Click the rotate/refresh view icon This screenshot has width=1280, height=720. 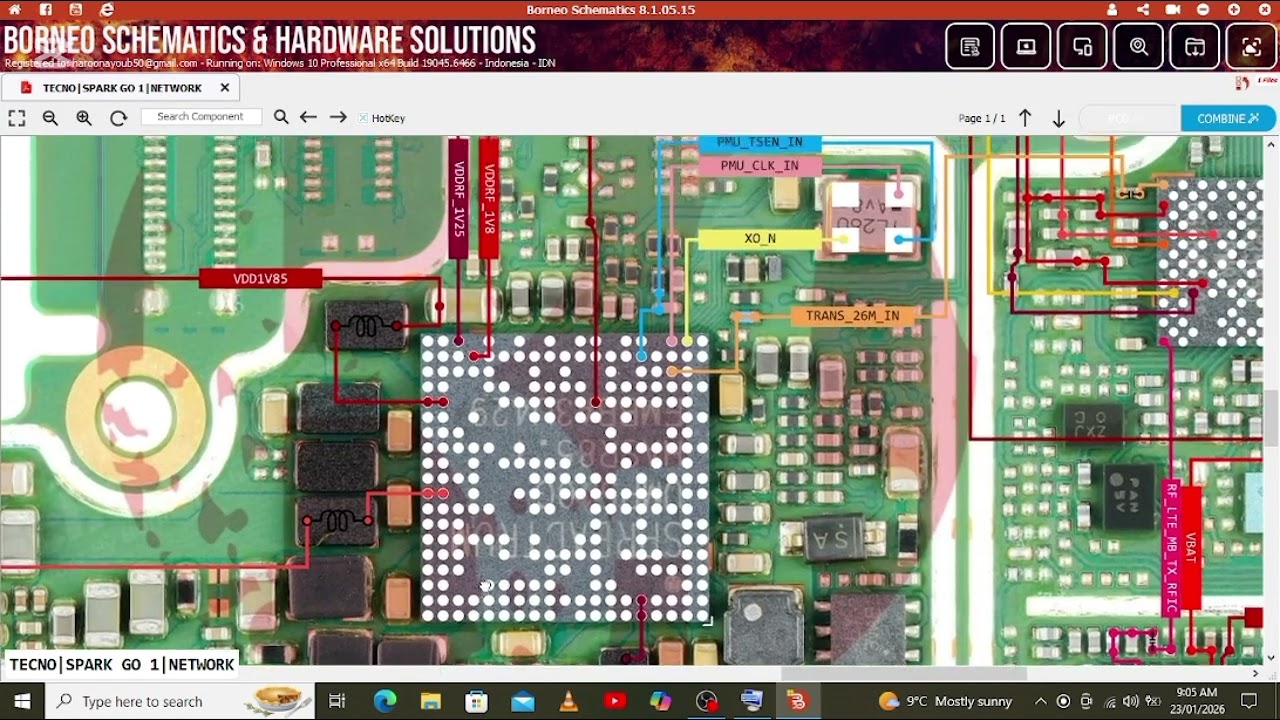point(118,118)
